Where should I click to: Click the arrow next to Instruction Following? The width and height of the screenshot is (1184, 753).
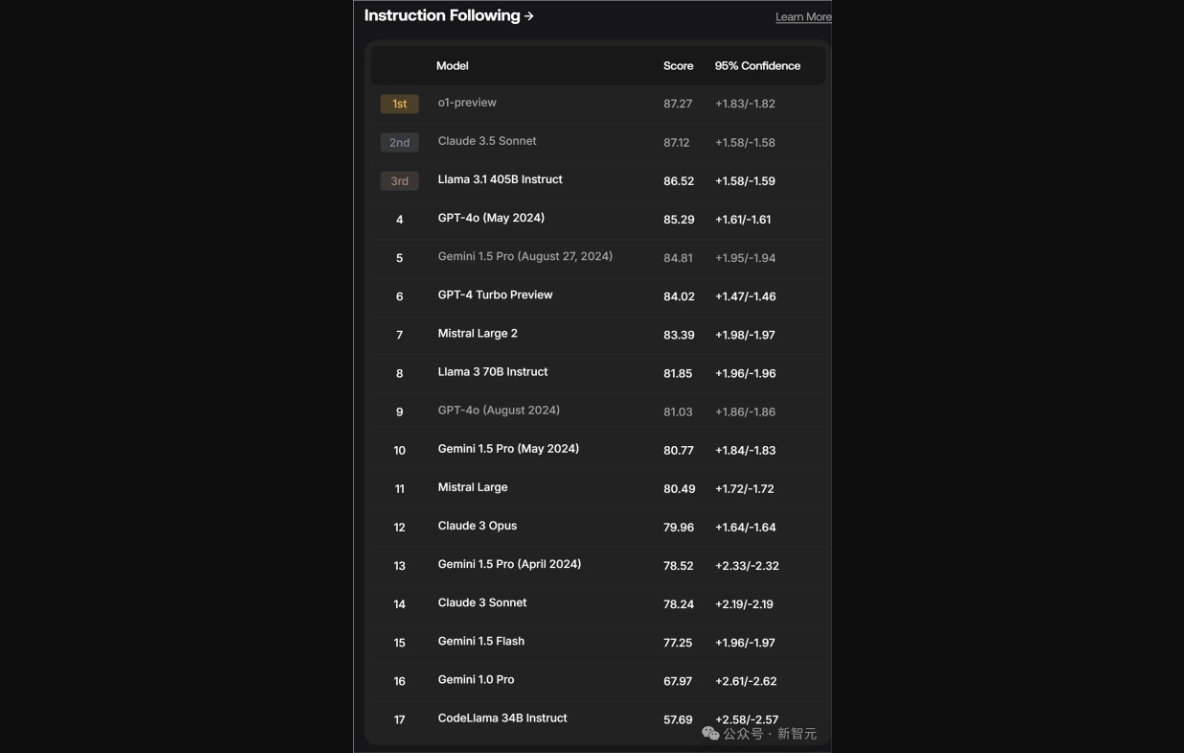pos(529,16)
